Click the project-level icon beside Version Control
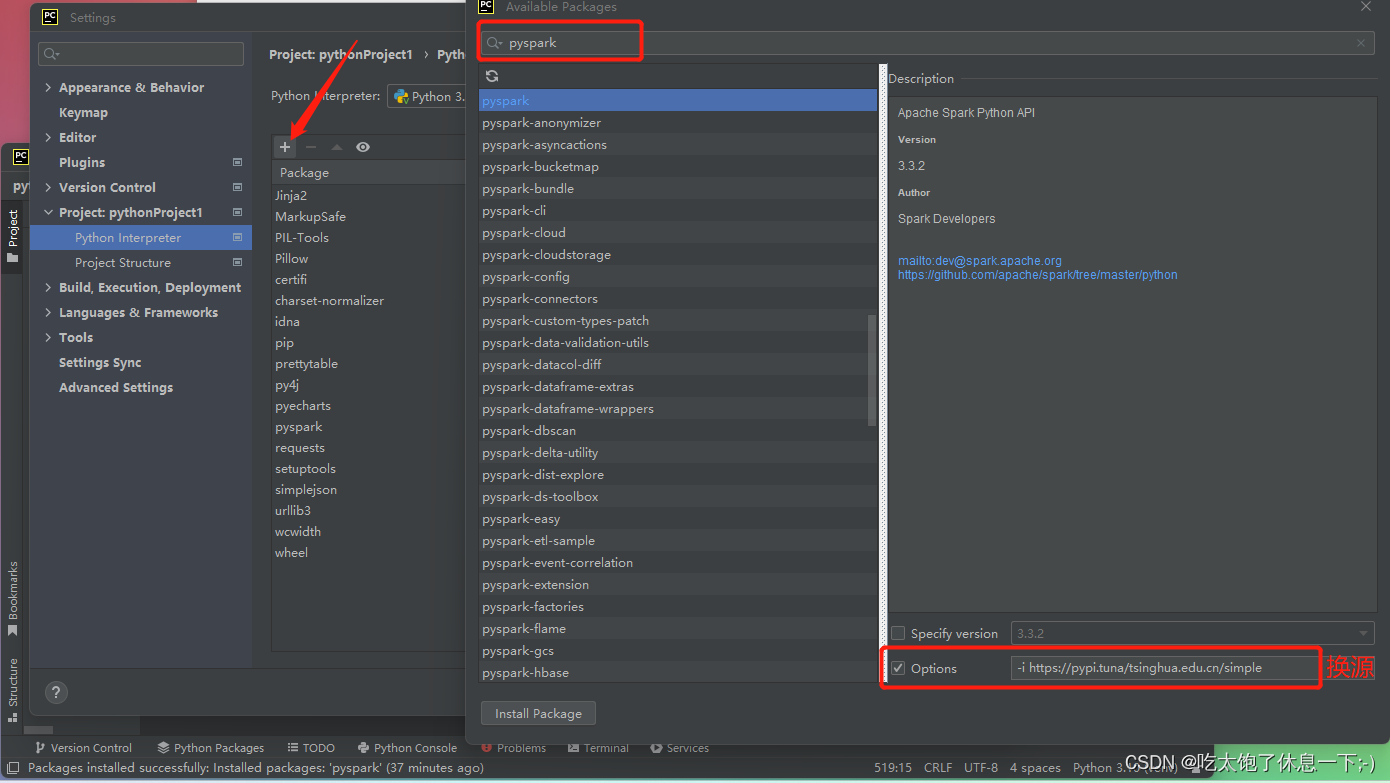This screenshot has width=1390, height=783. [238, 187]
